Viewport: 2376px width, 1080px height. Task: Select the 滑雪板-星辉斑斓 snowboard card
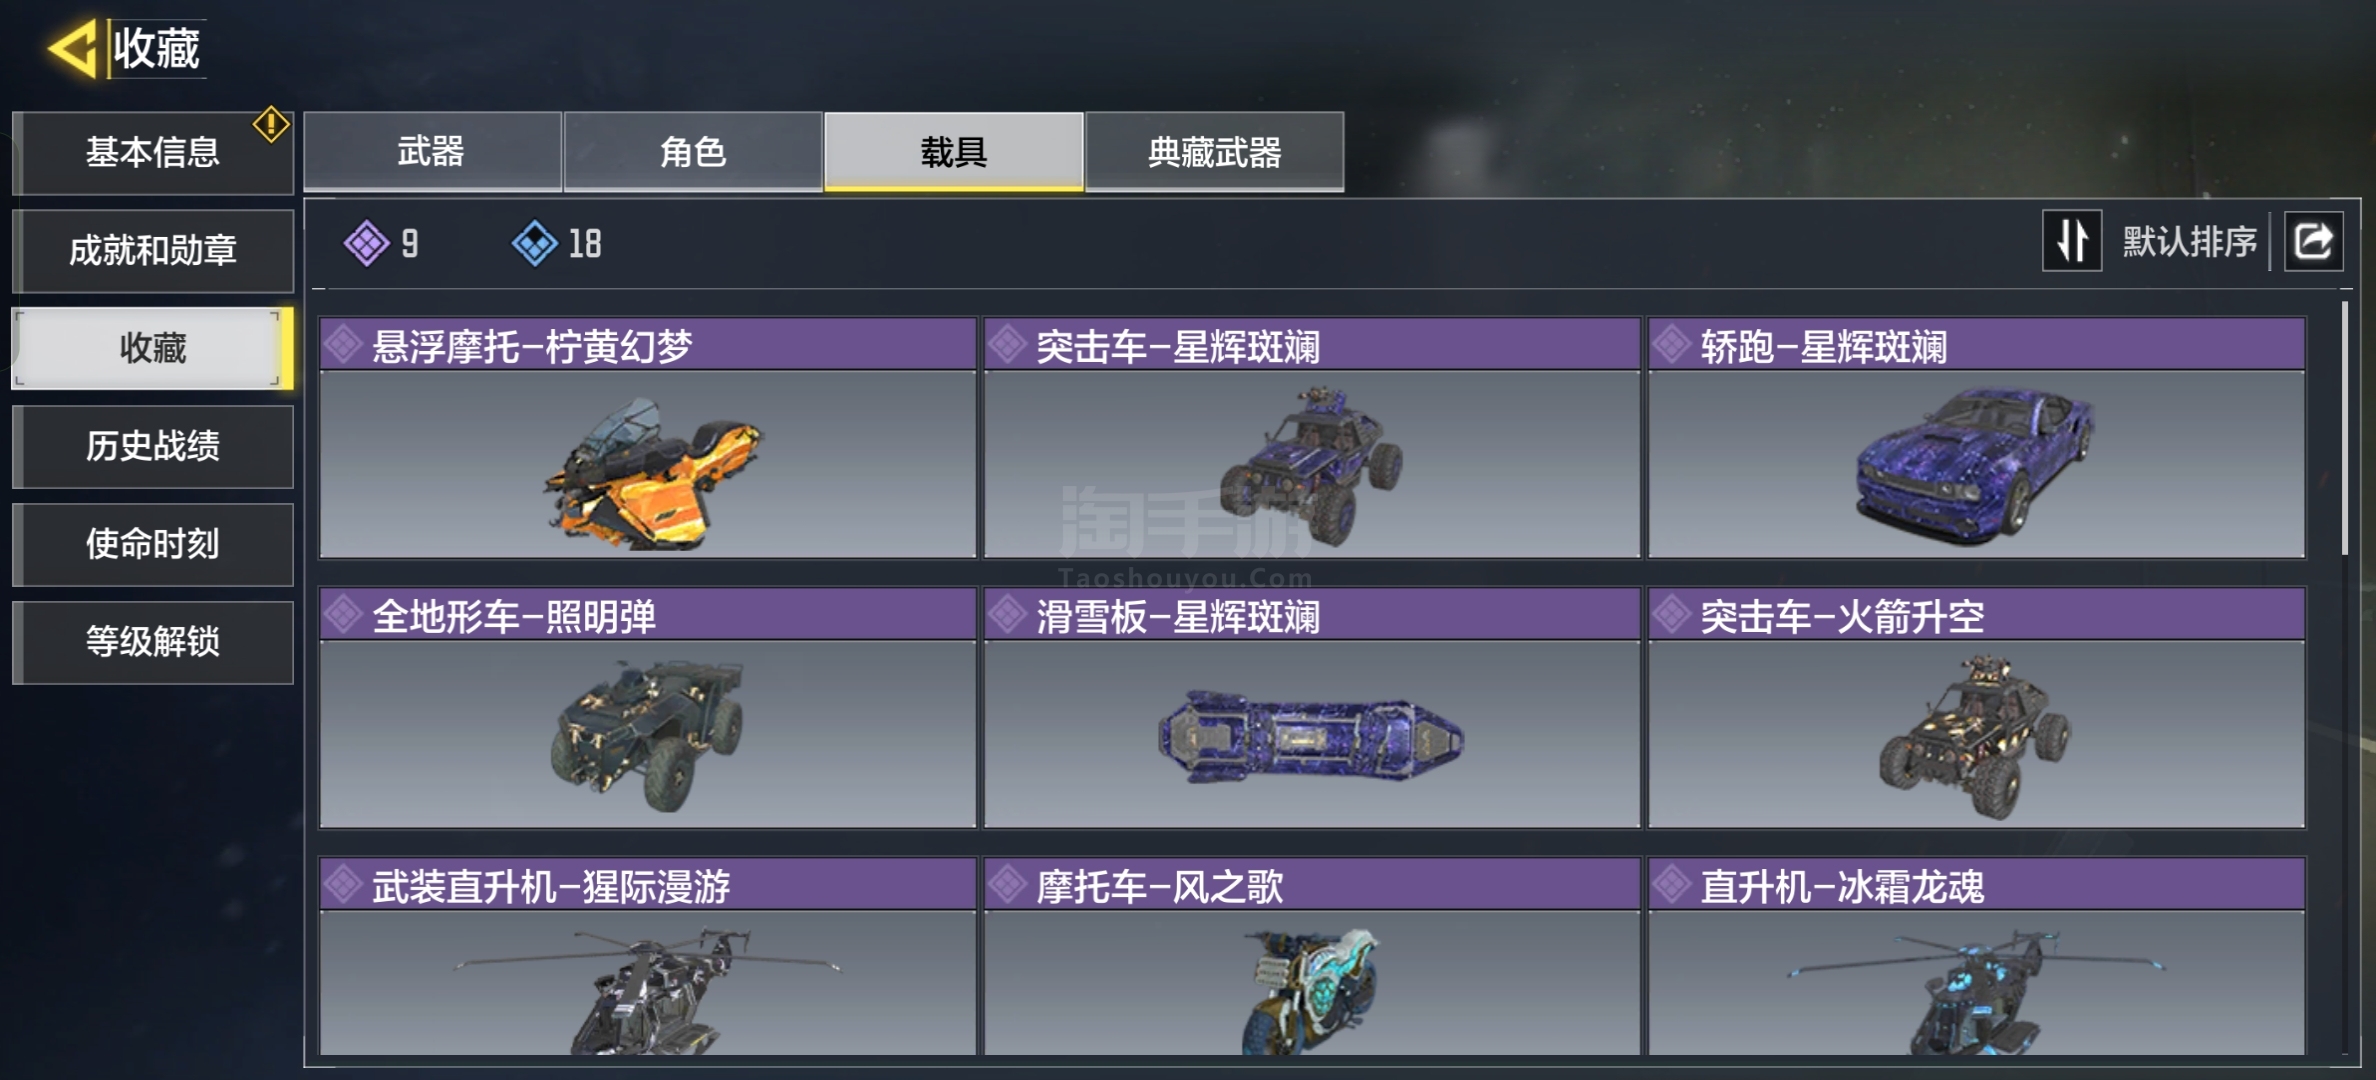[x=1312, y=708]
